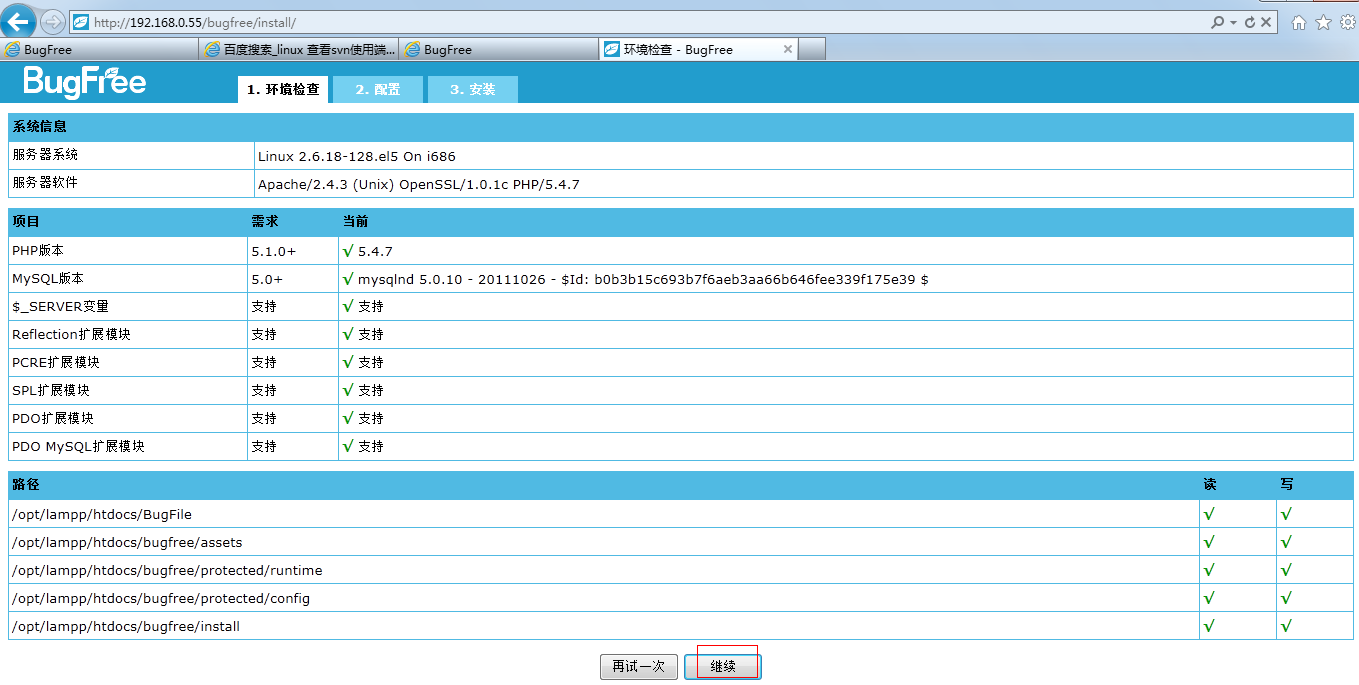Screen dimensions: 1359x685
Task: Click the 写 column header
Action: 1287,484
